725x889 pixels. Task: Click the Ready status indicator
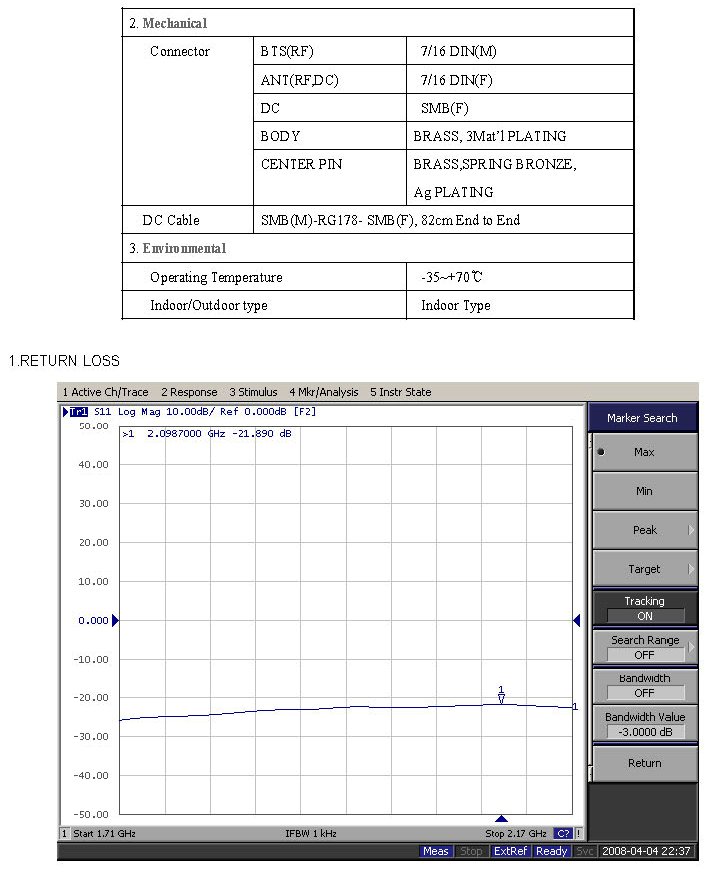click(x=552, y=850)
